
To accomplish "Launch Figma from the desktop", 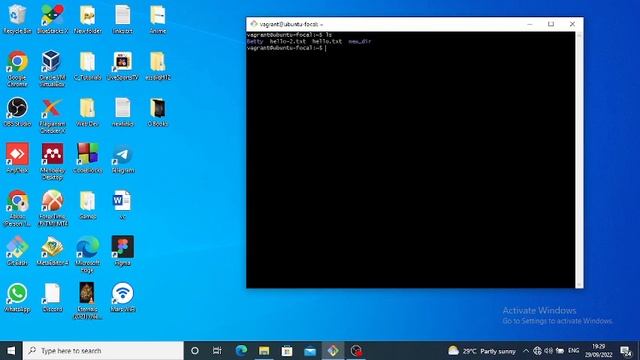I will [x=122, y=251].
